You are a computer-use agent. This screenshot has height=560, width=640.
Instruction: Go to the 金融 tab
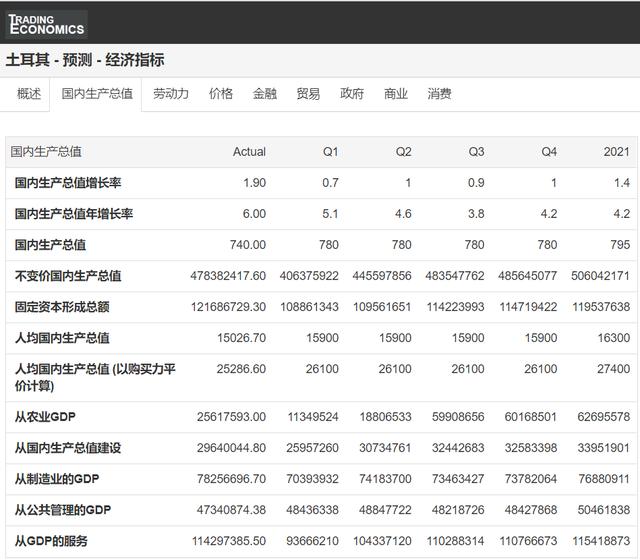(x=265, y=94)
